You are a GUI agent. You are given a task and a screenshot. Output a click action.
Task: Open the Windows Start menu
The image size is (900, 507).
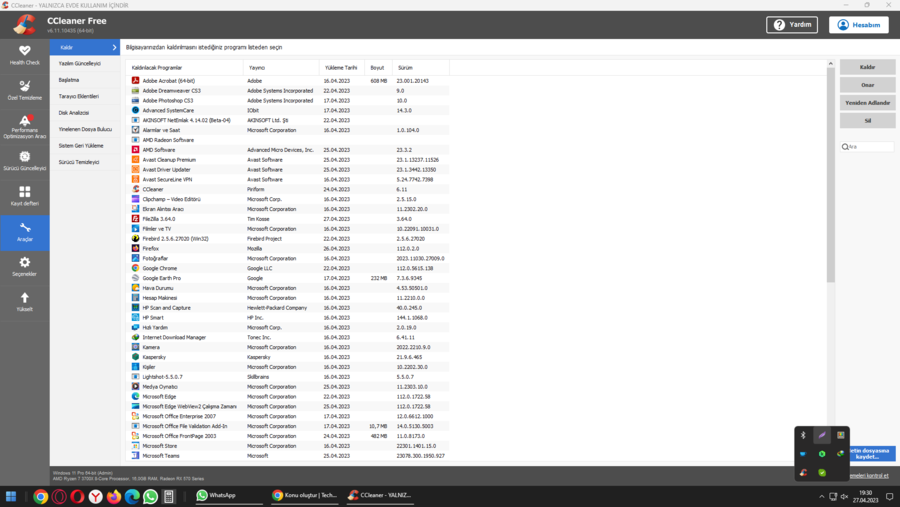point(11,496)
